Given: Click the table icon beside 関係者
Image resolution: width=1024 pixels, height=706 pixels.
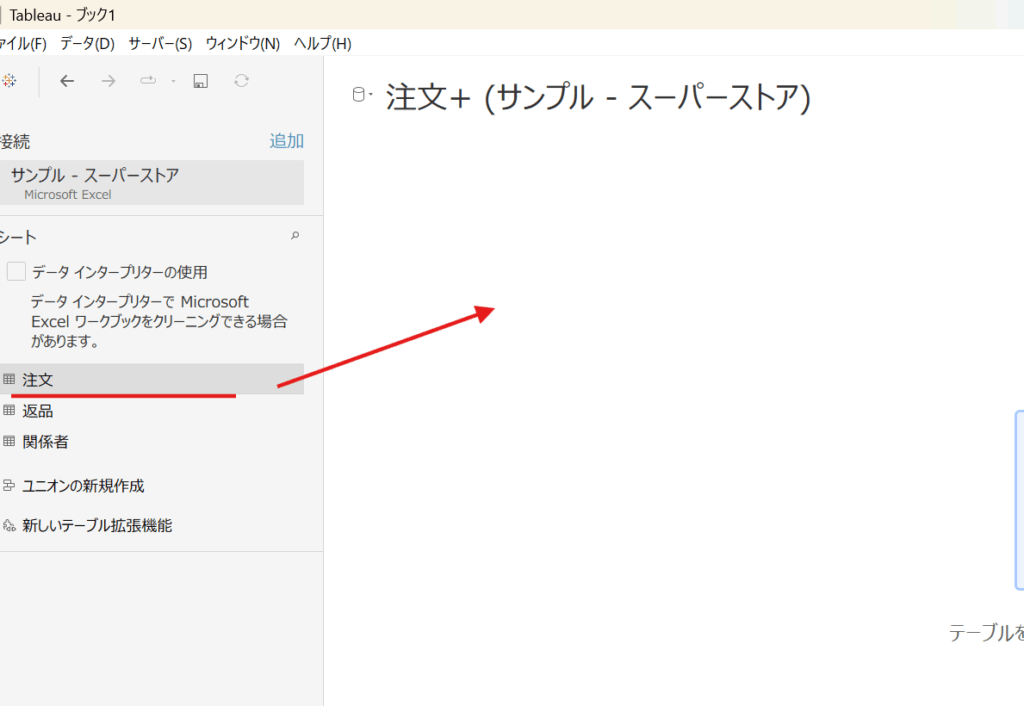Looking at the screenshot, I should pos(9,441).
